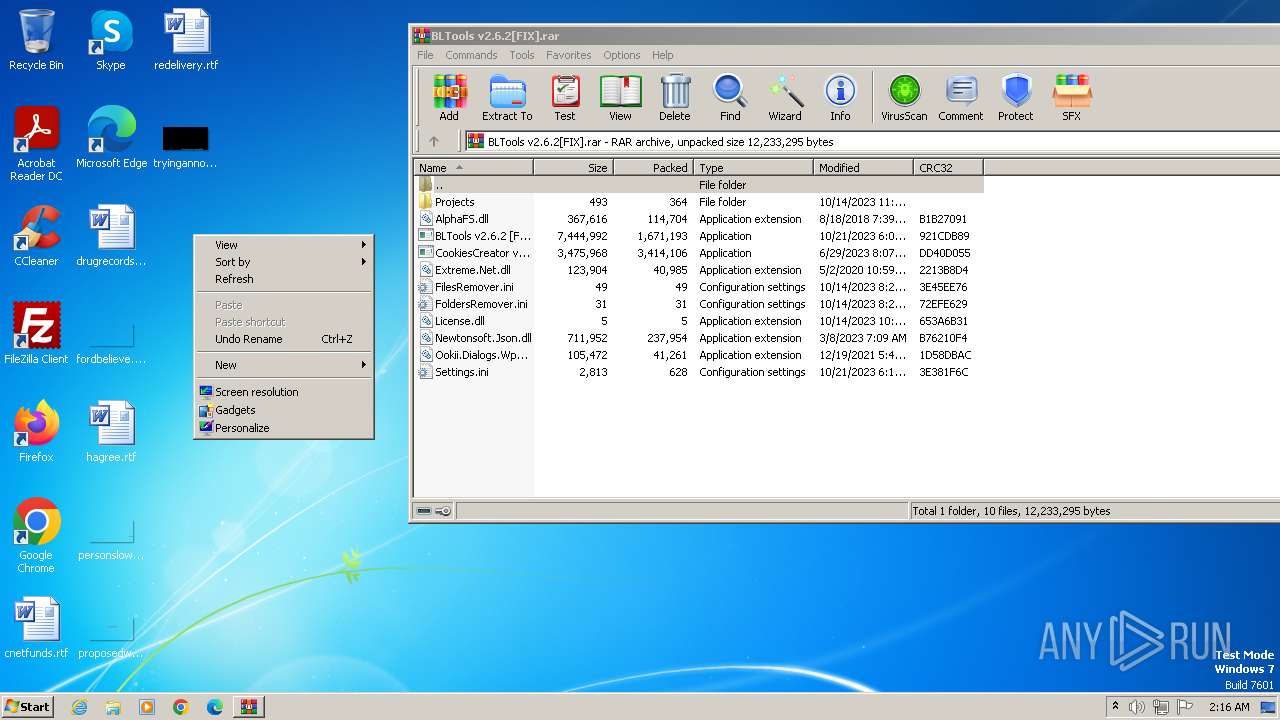Go up one folder level arrow
This screenshot has height=720, width=1280.
[x=434, y=141]
